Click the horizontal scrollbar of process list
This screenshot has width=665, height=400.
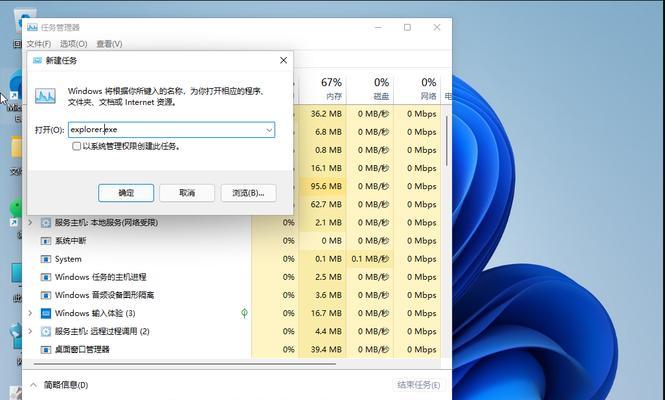coord(185,364)
